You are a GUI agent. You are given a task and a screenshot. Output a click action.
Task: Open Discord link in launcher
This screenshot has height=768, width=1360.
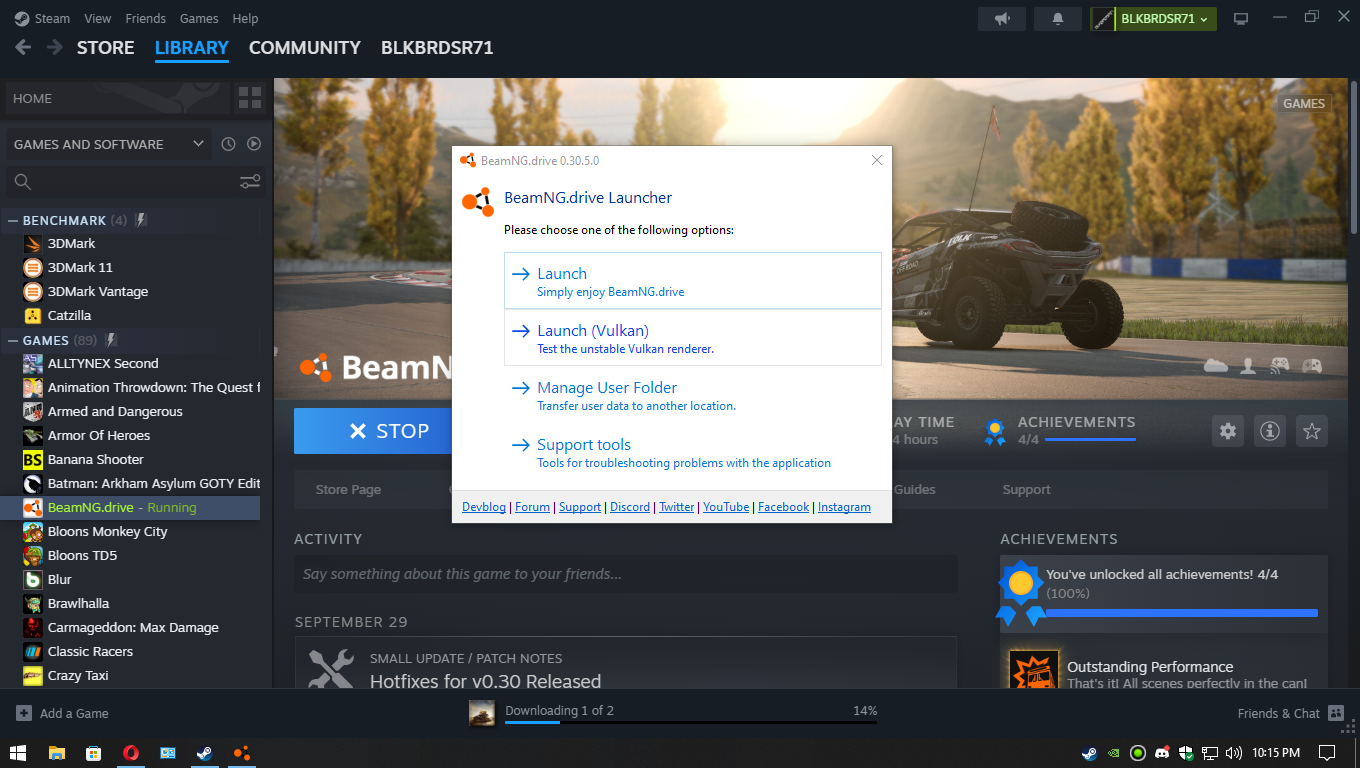[x=630, y=507]
